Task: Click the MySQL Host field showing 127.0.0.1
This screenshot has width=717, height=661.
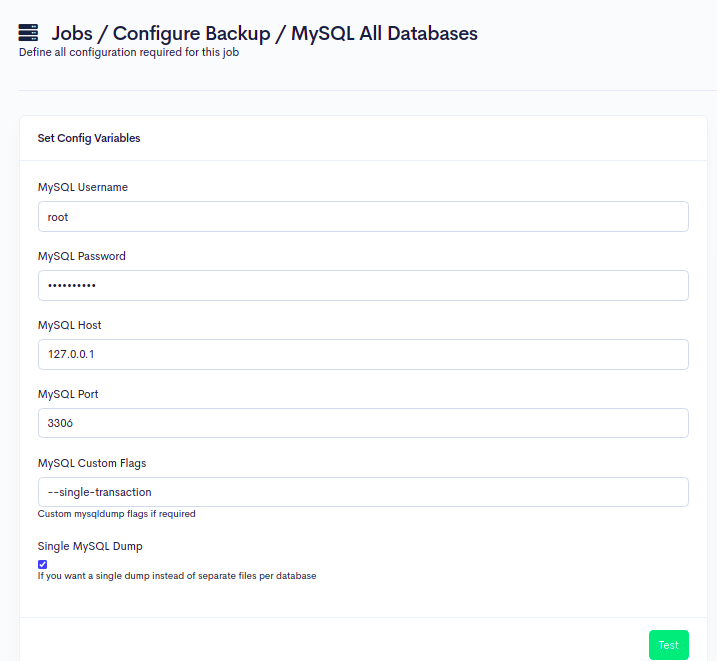Action: pyautogui.click(x=363, y=354)
